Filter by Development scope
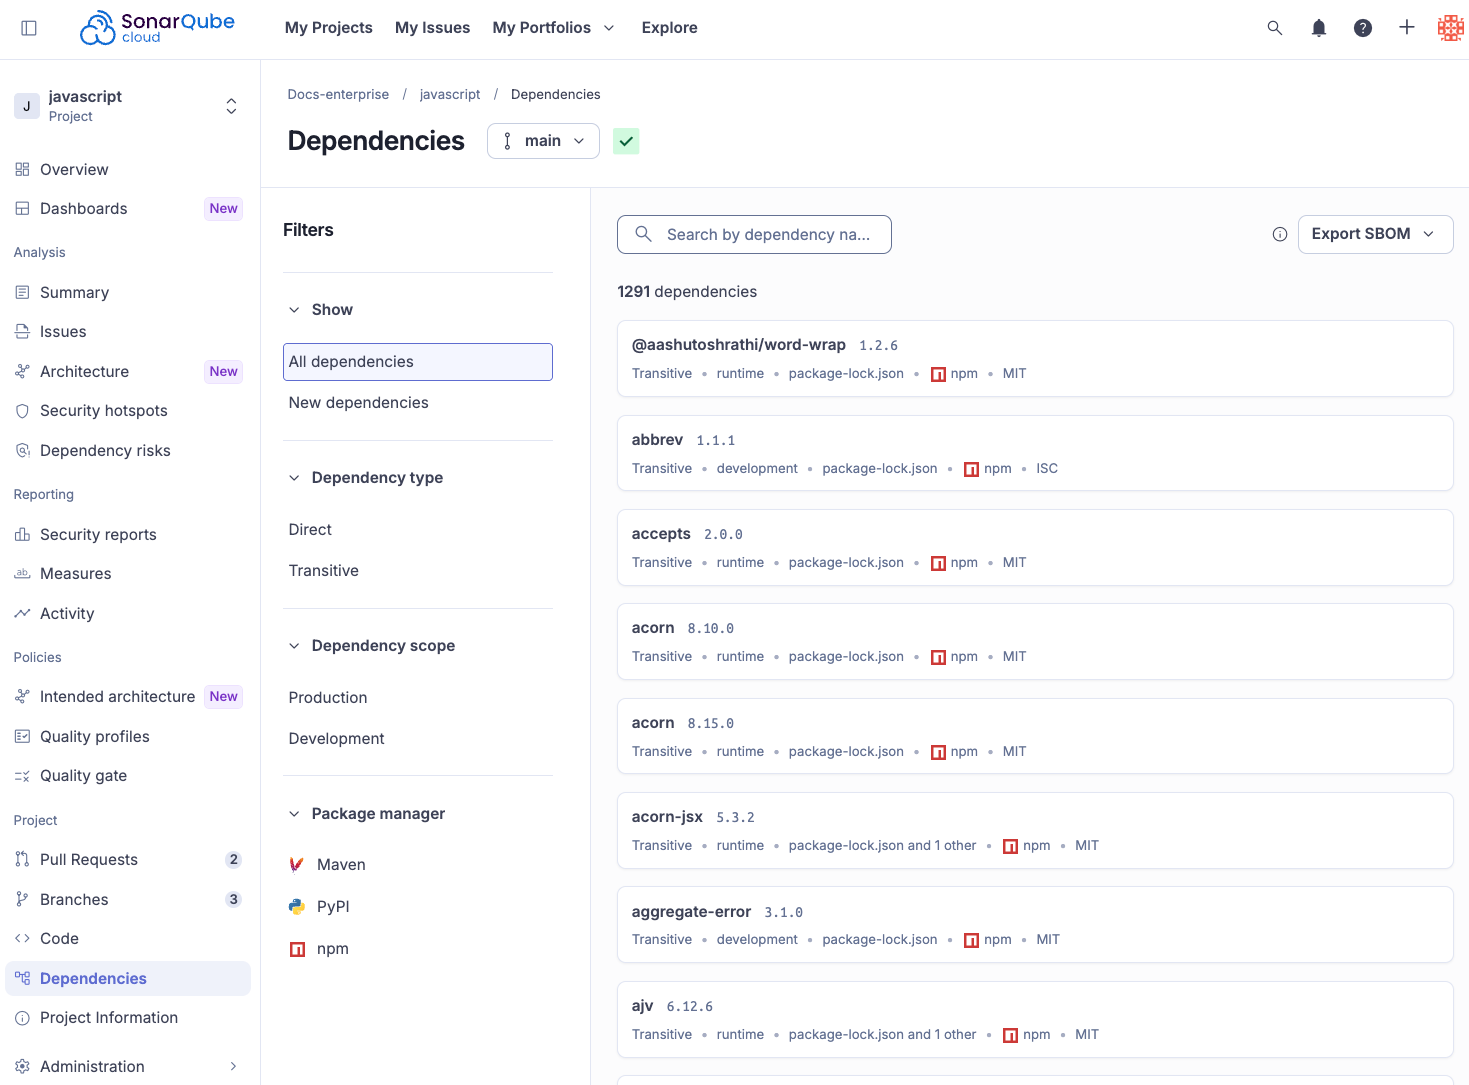The image size is (1469, 1085). point(418,739)
